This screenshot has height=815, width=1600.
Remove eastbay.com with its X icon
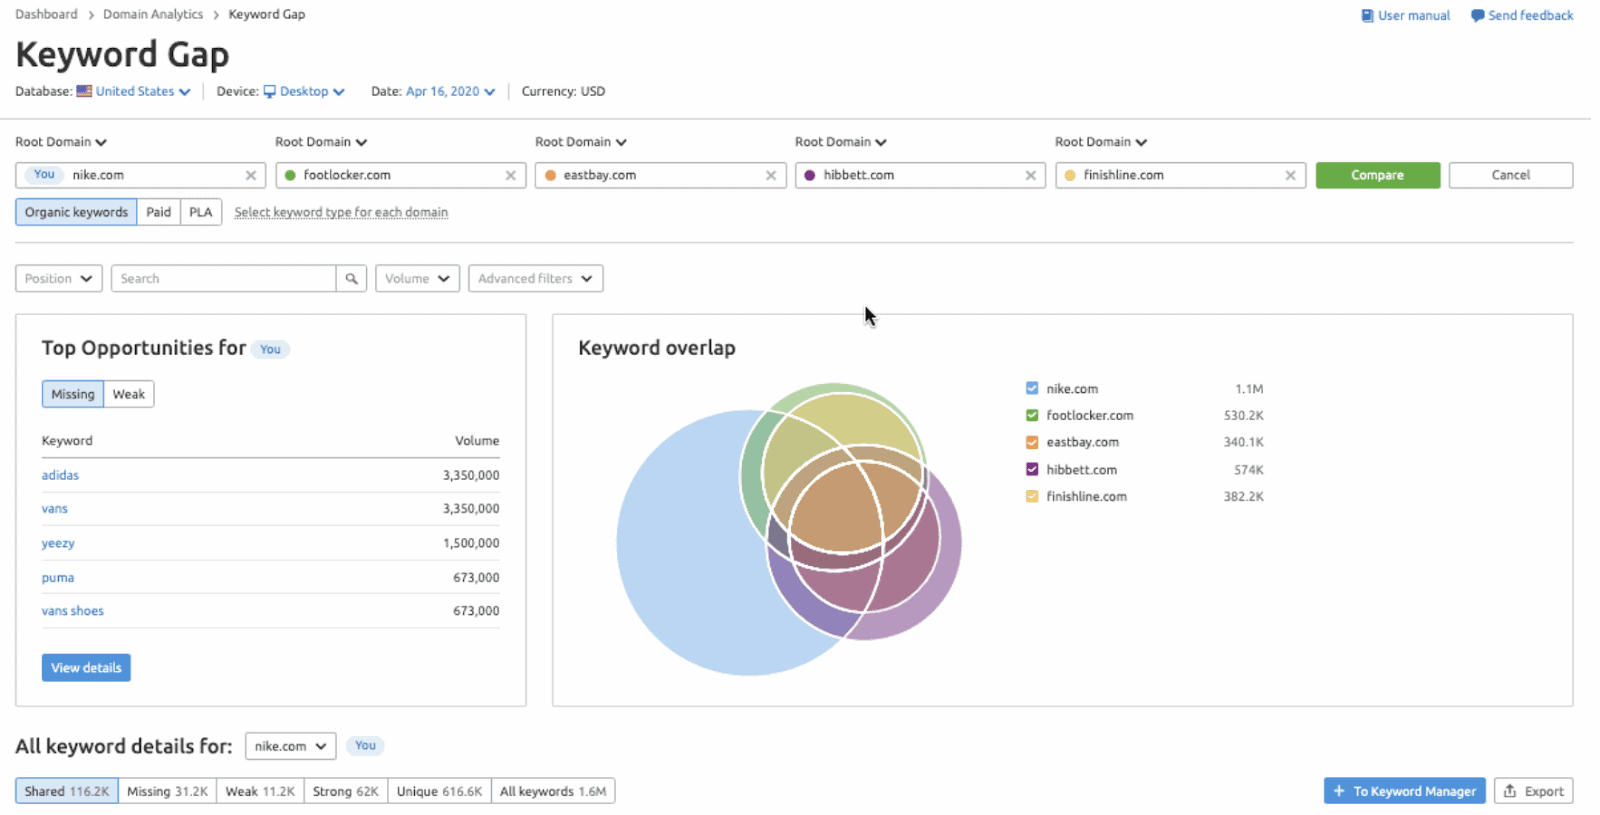point(771,176)
